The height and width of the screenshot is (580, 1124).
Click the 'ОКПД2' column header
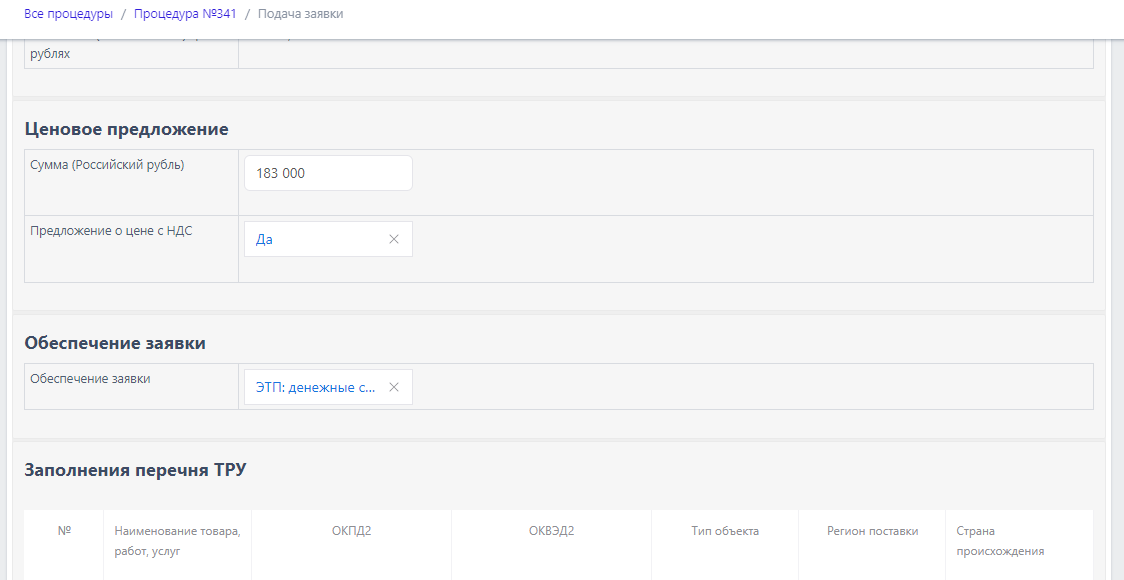click(x=351, y=531)
